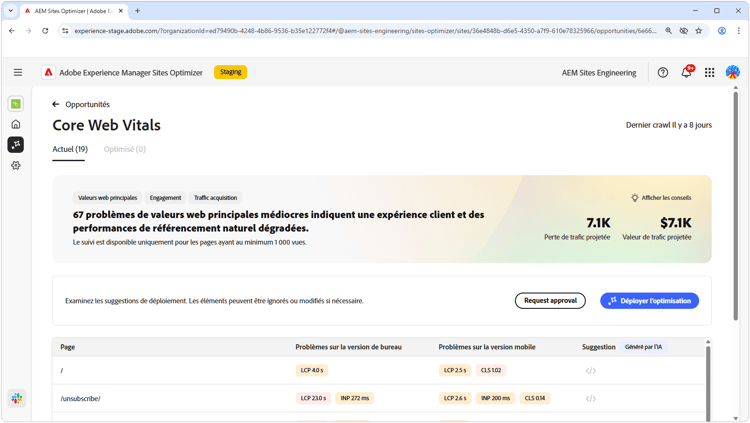
Task: Click Dernier crawl Il y a 8 jours text
Action: 669,125
